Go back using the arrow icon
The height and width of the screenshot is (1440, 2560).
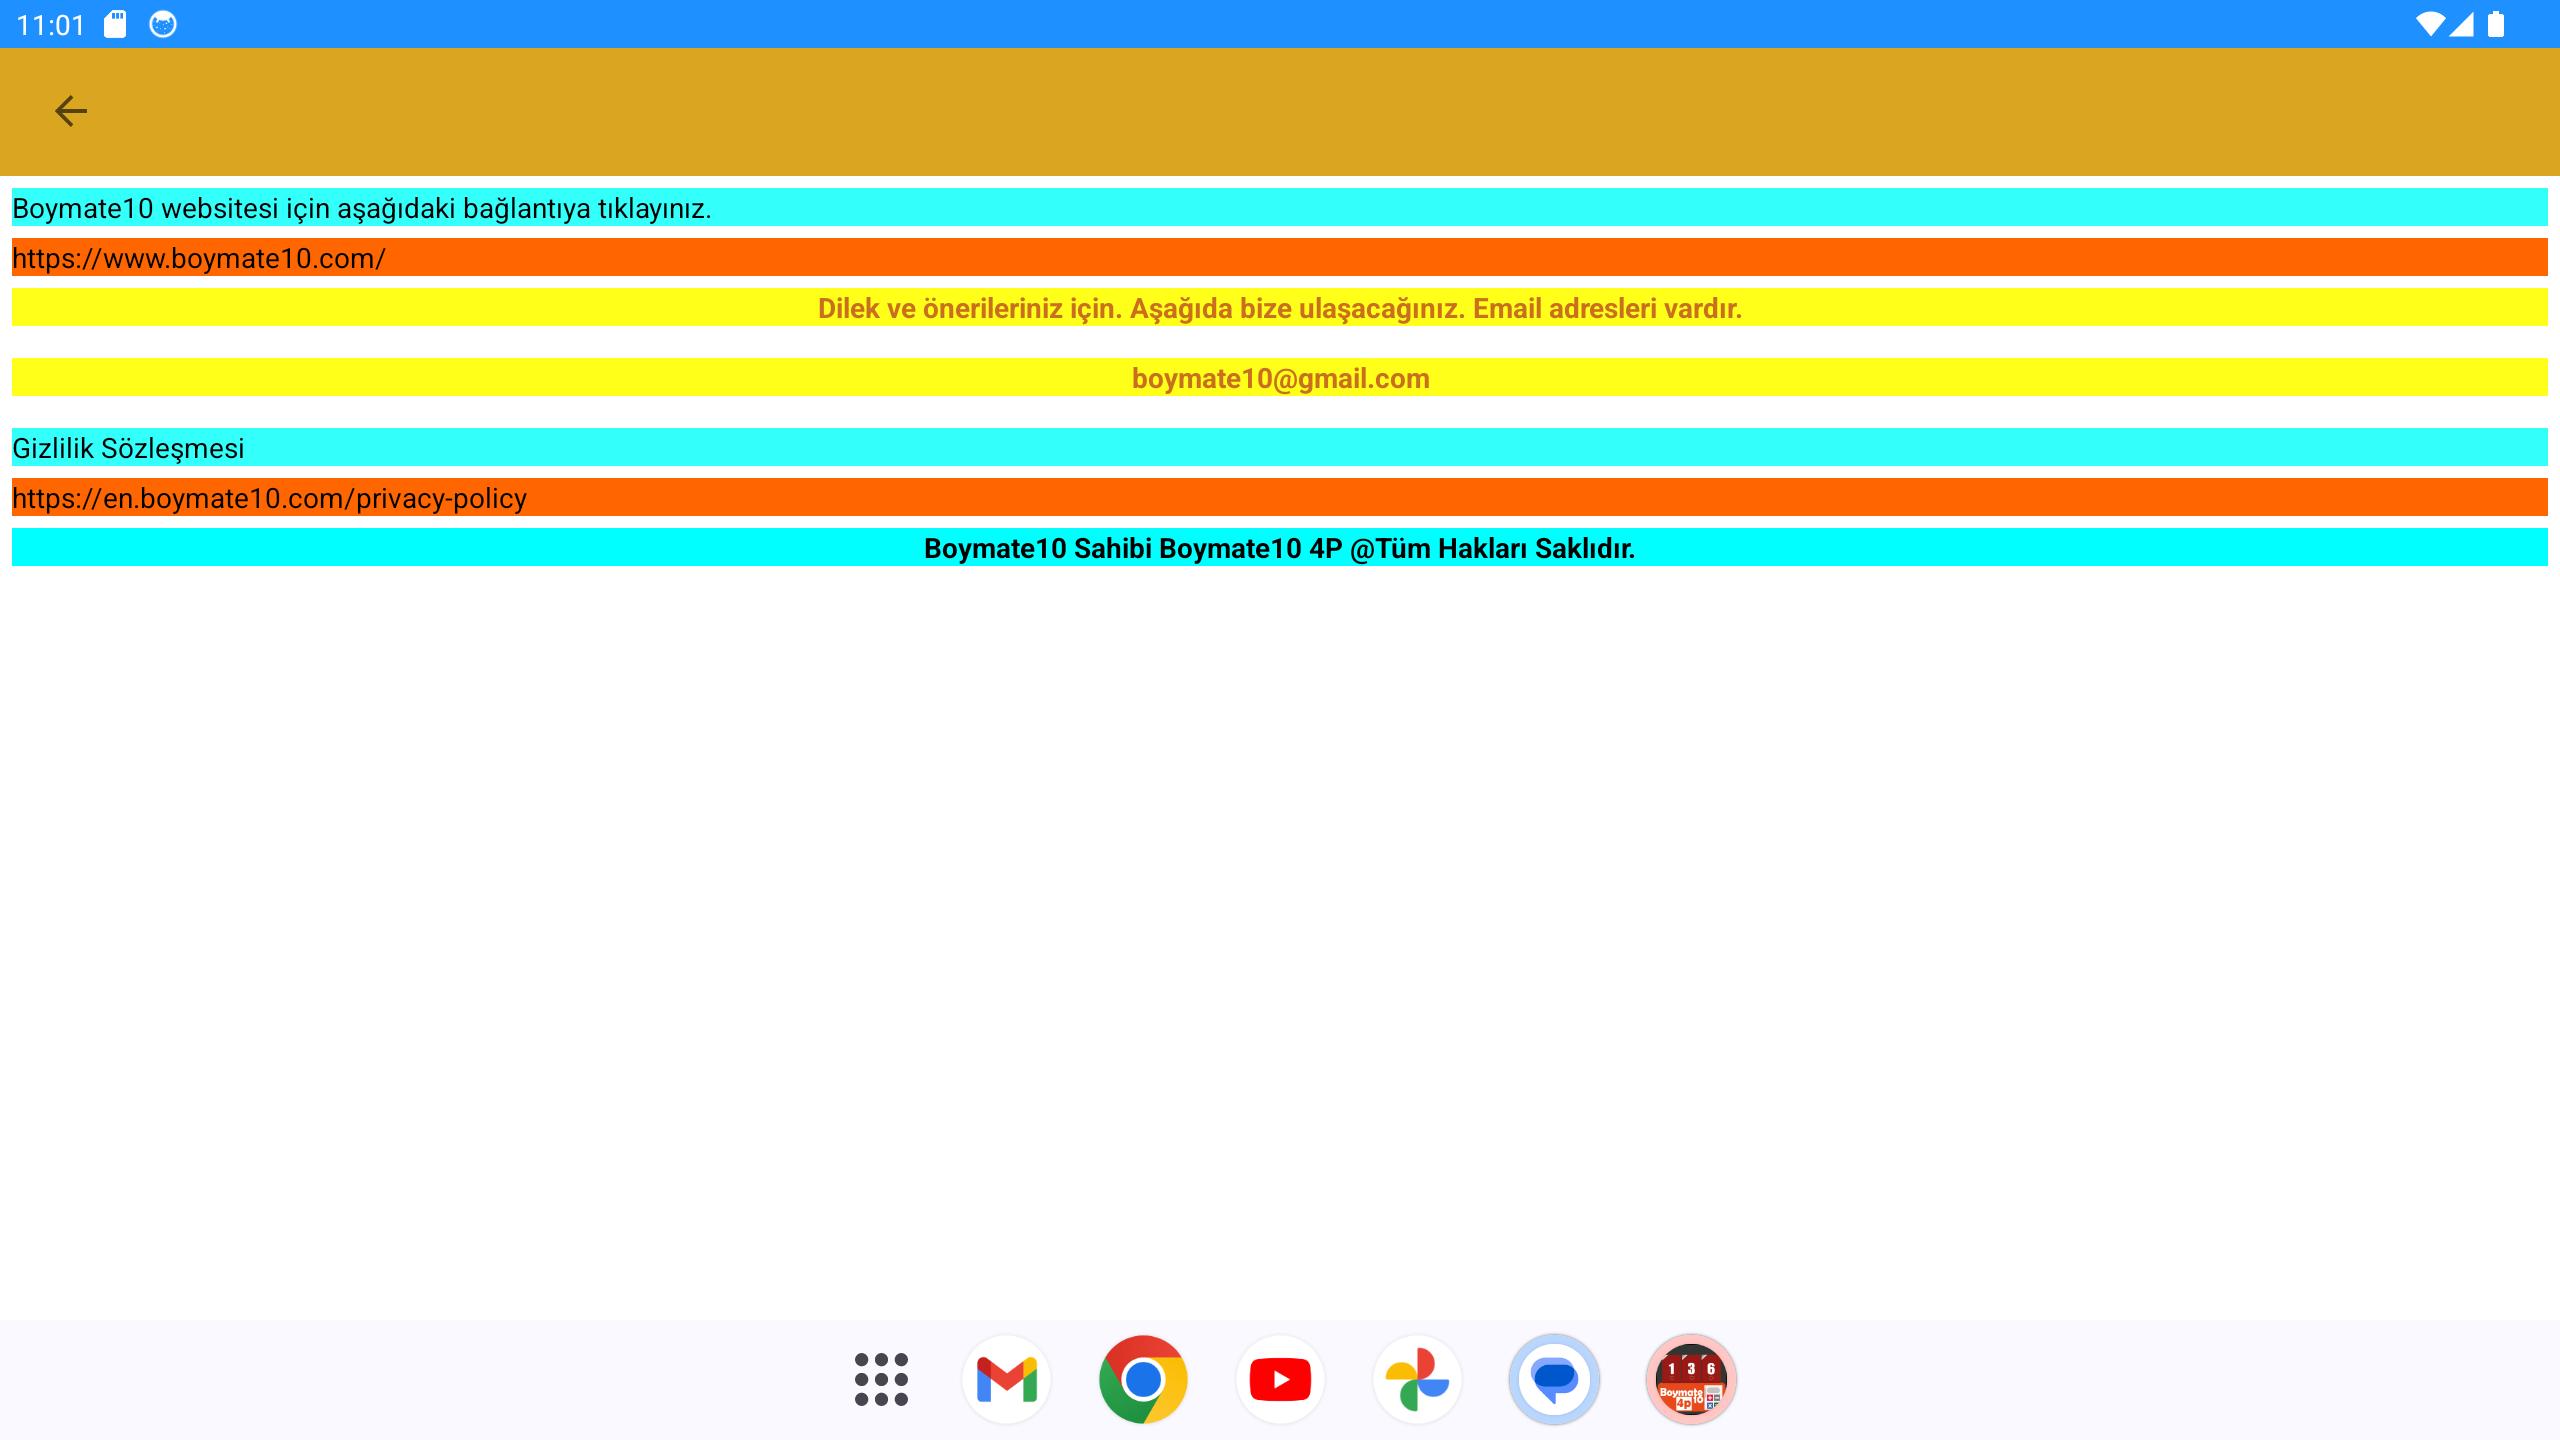[70, 111]
